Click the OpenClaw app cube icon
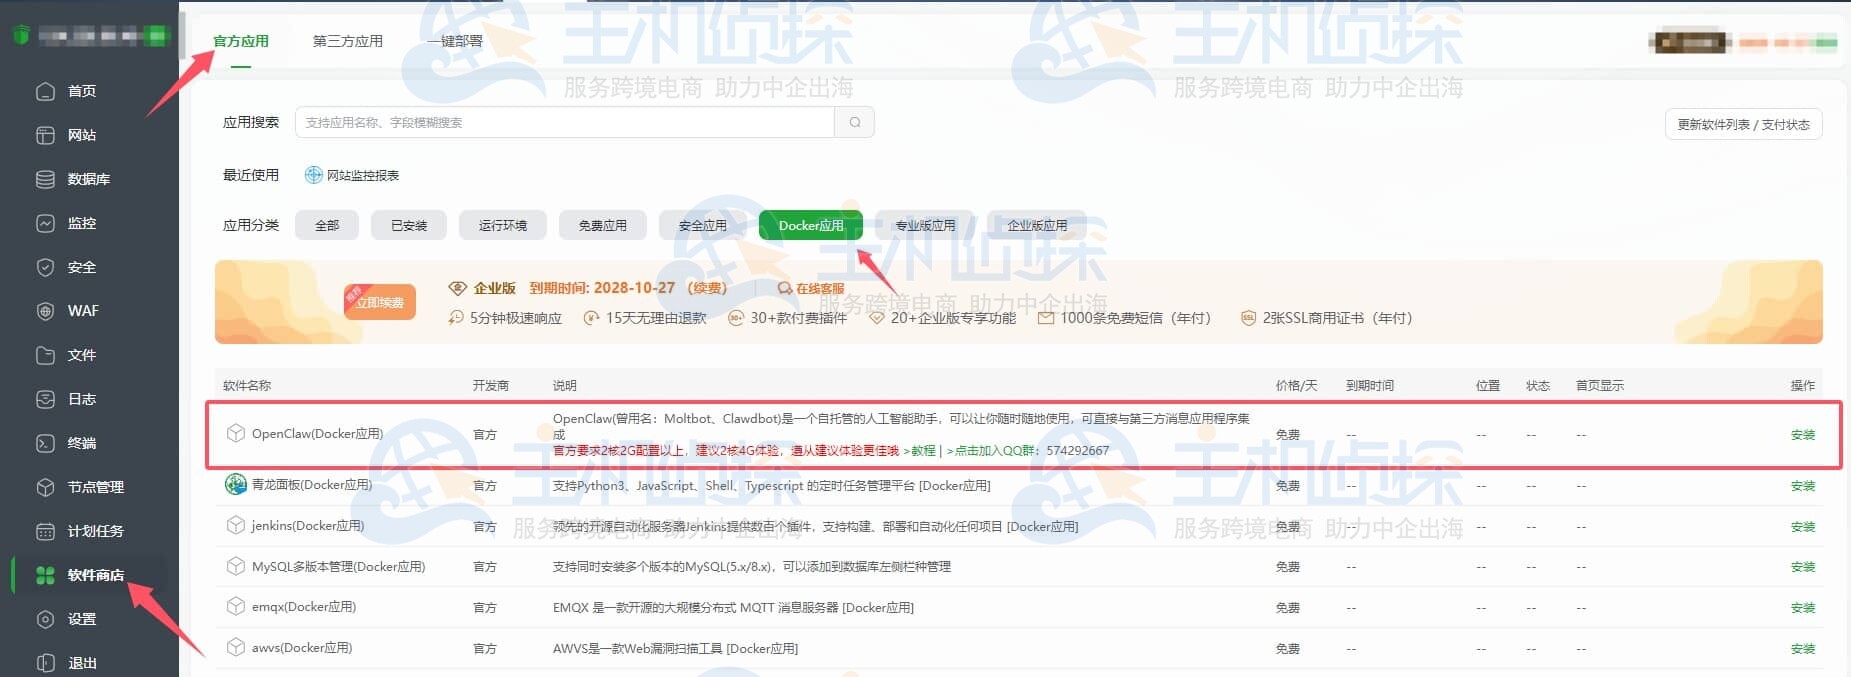The image size is (1851, 677). [236, 433]
